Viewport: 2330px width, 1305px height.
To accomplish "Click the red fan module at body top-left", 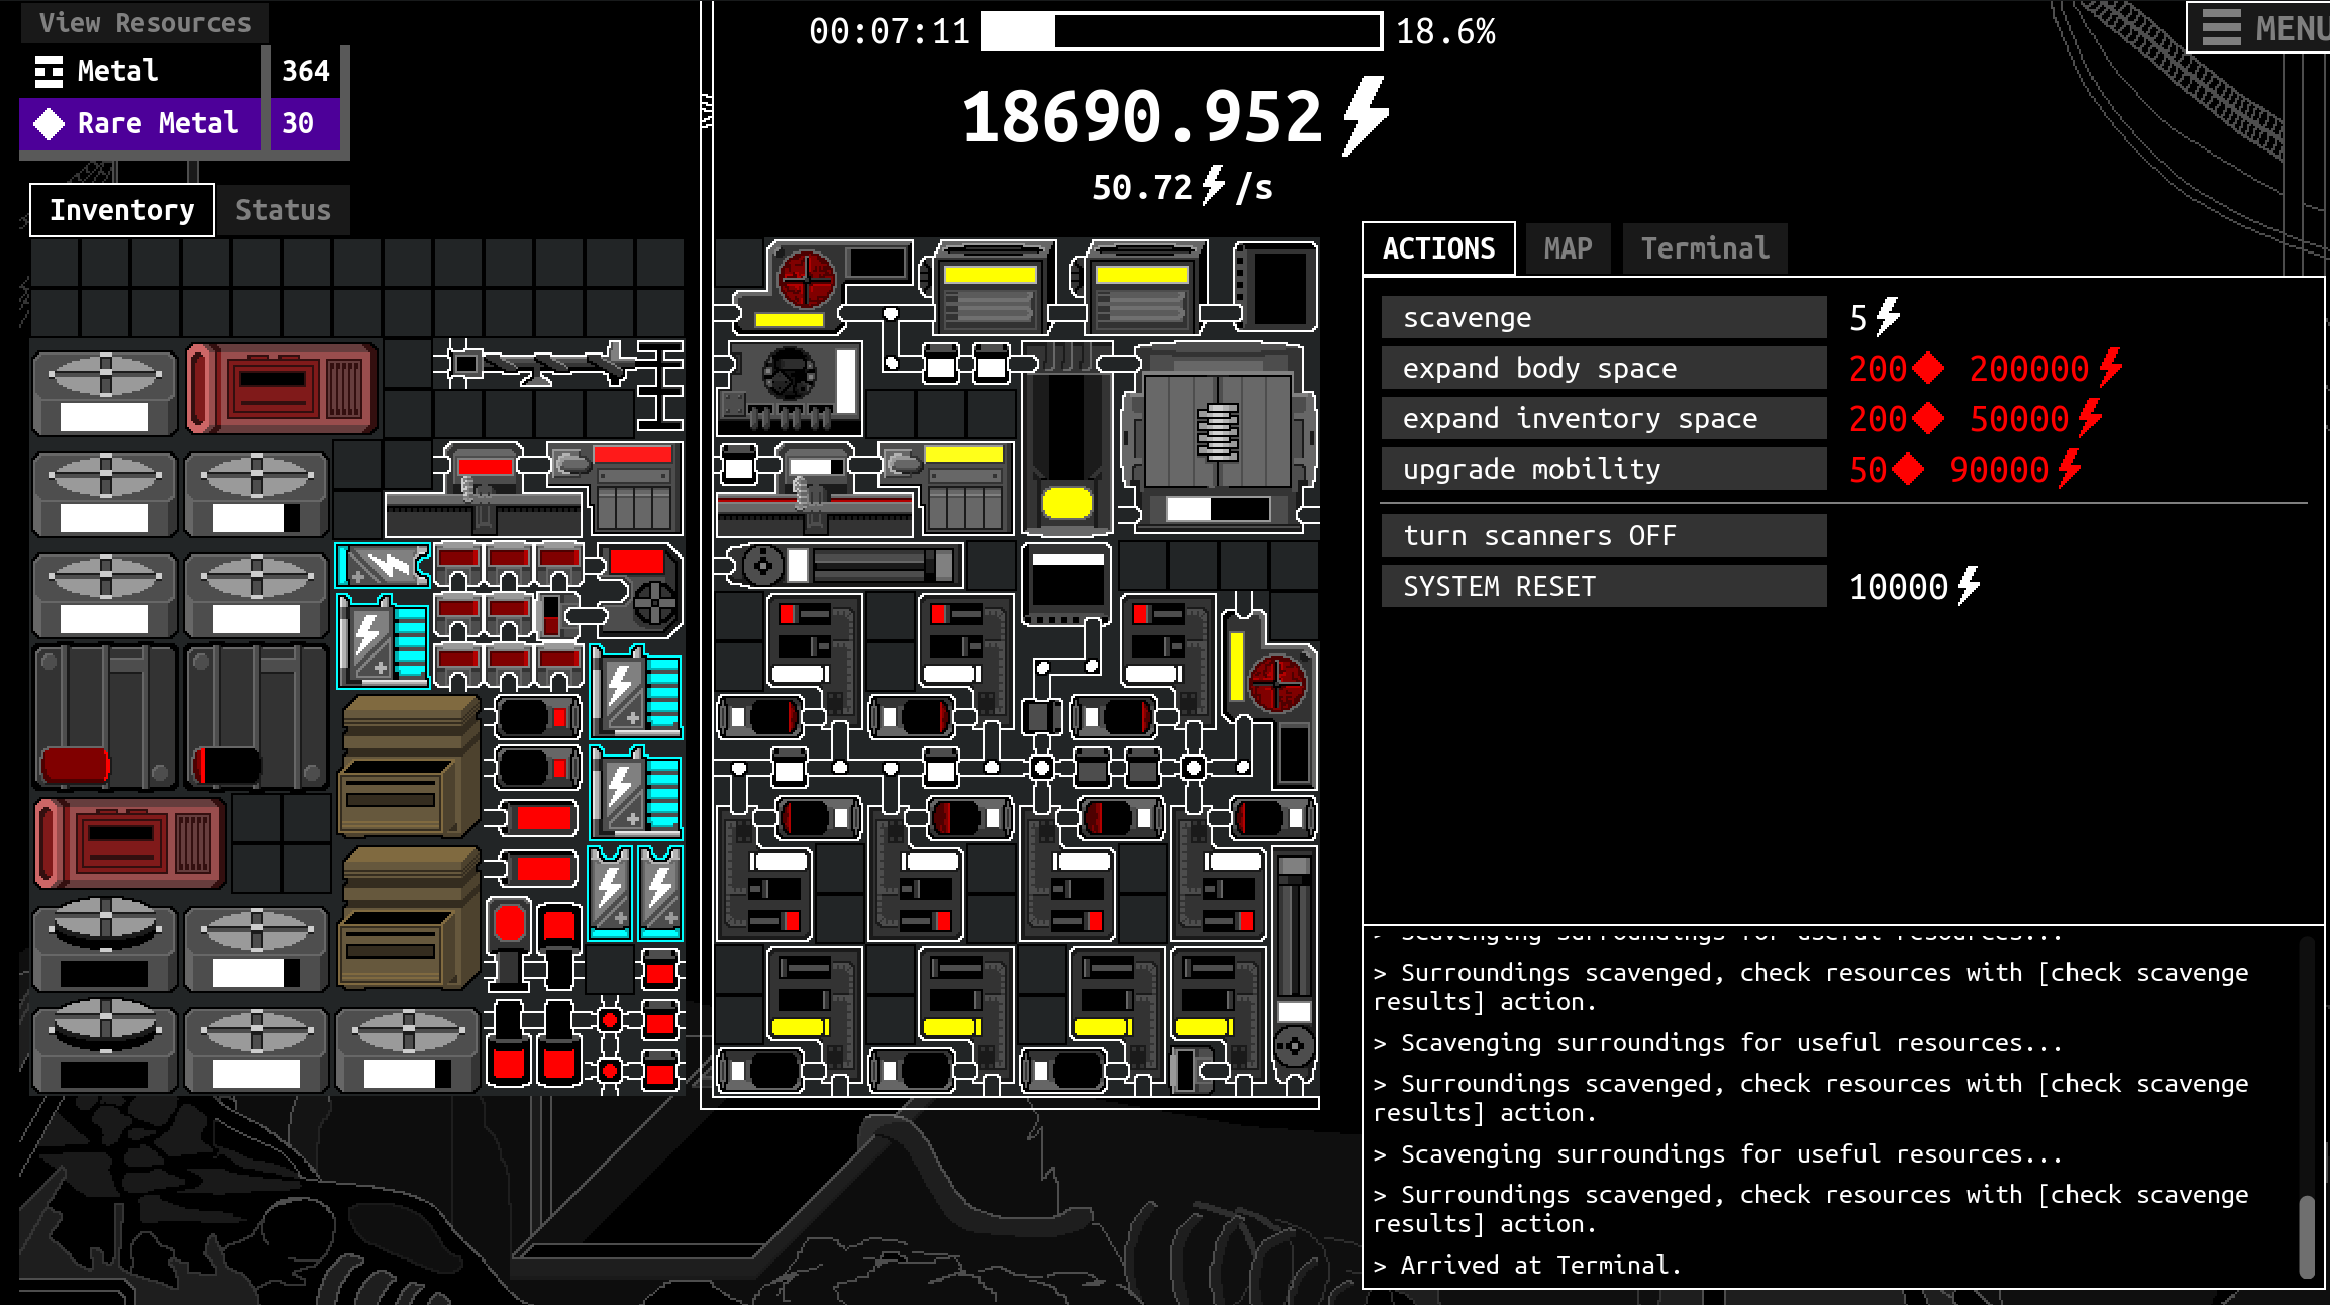I will (822, 285).
